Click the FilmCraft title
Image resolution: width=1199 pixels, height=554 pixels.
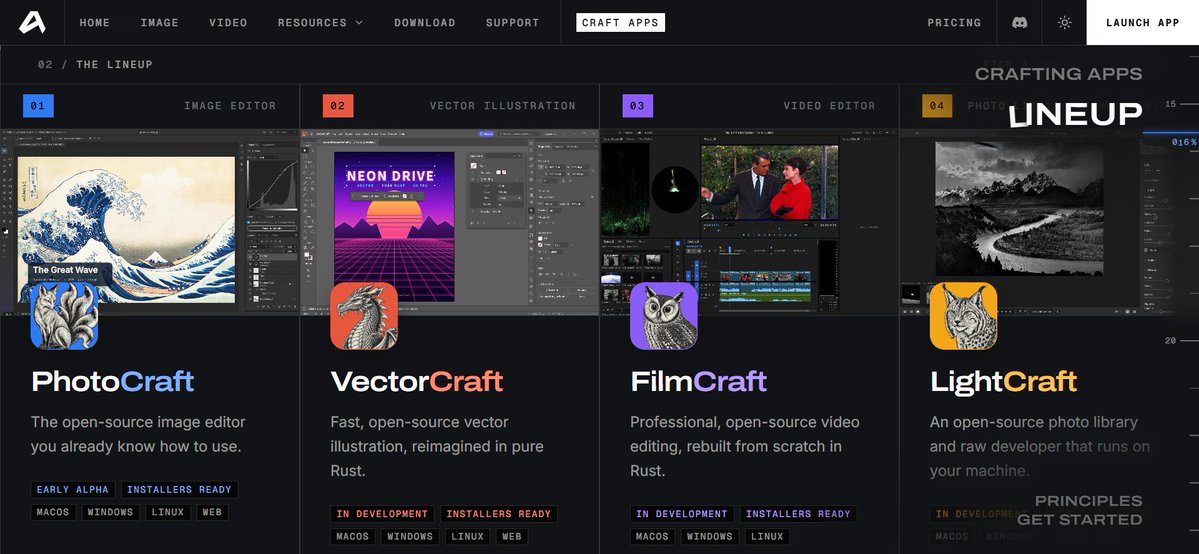[x=698, y=381]
